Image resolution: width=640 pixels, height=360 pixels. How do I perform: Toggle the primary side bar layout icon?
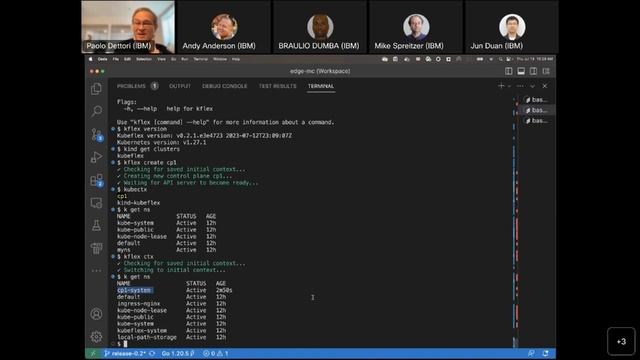[x=509, y=71]
